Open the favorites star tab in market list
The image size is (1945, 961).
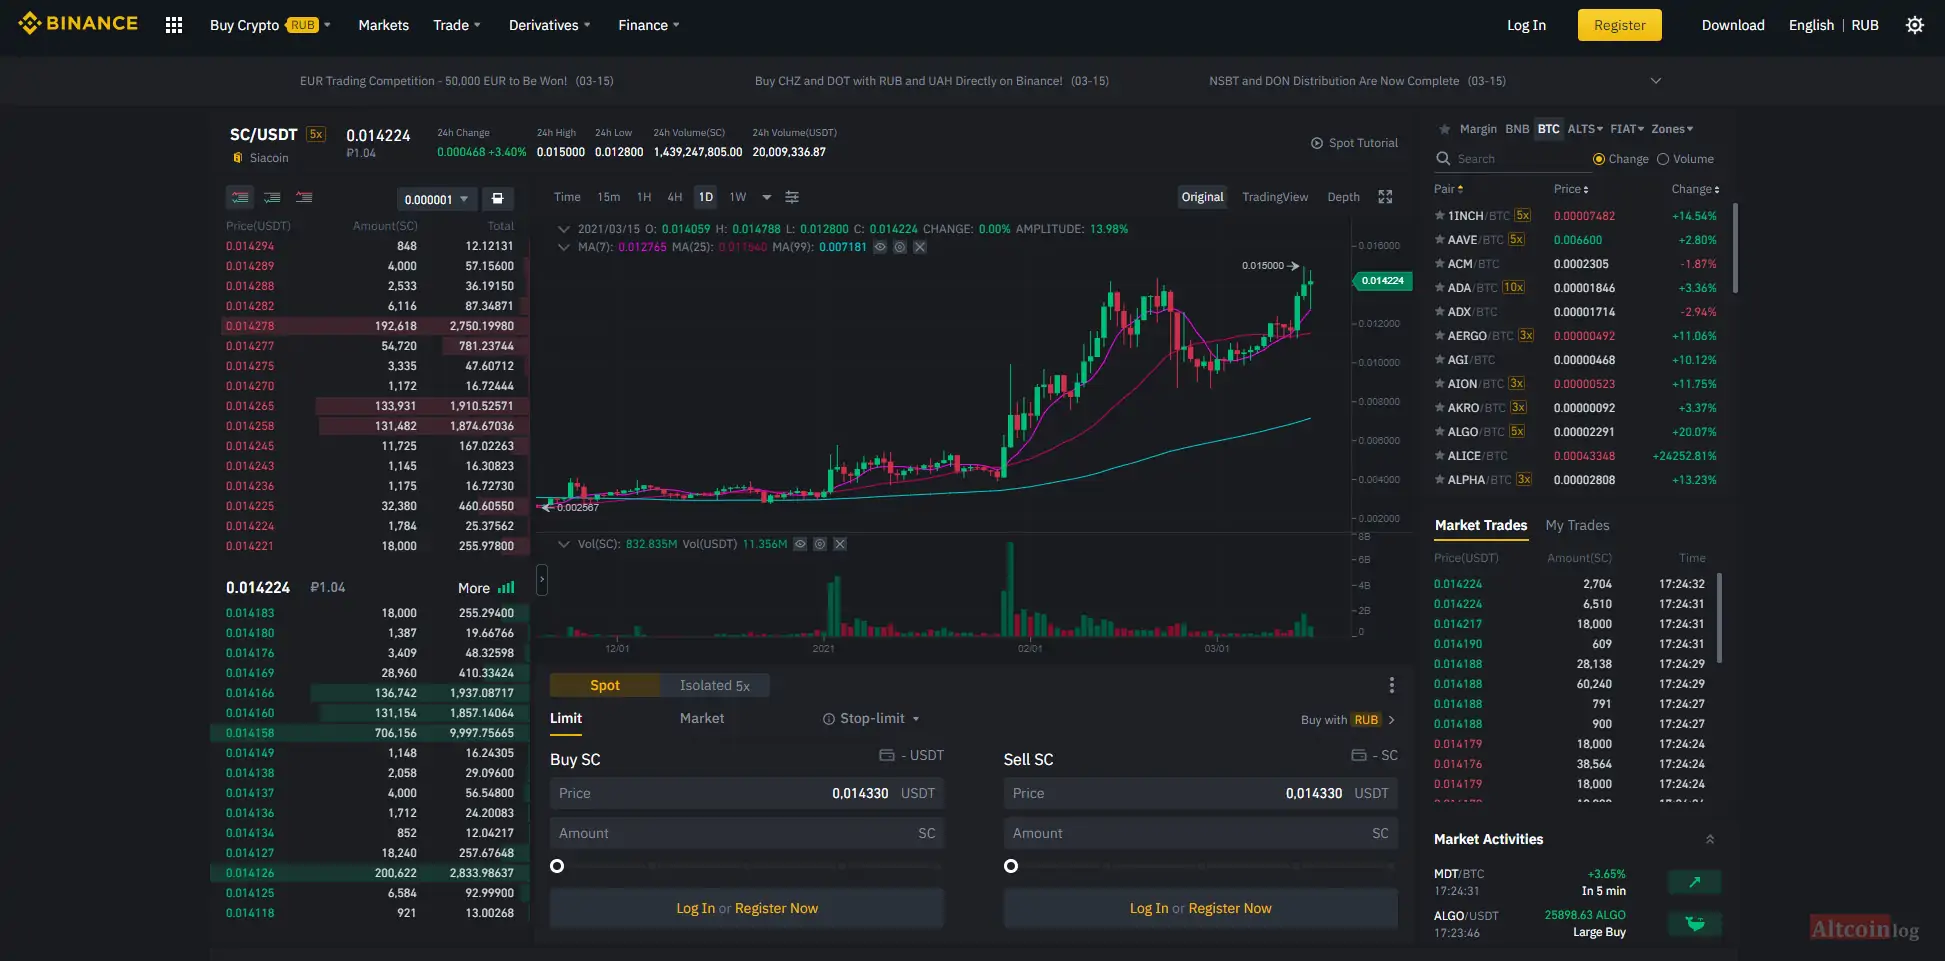point(1444,129)
